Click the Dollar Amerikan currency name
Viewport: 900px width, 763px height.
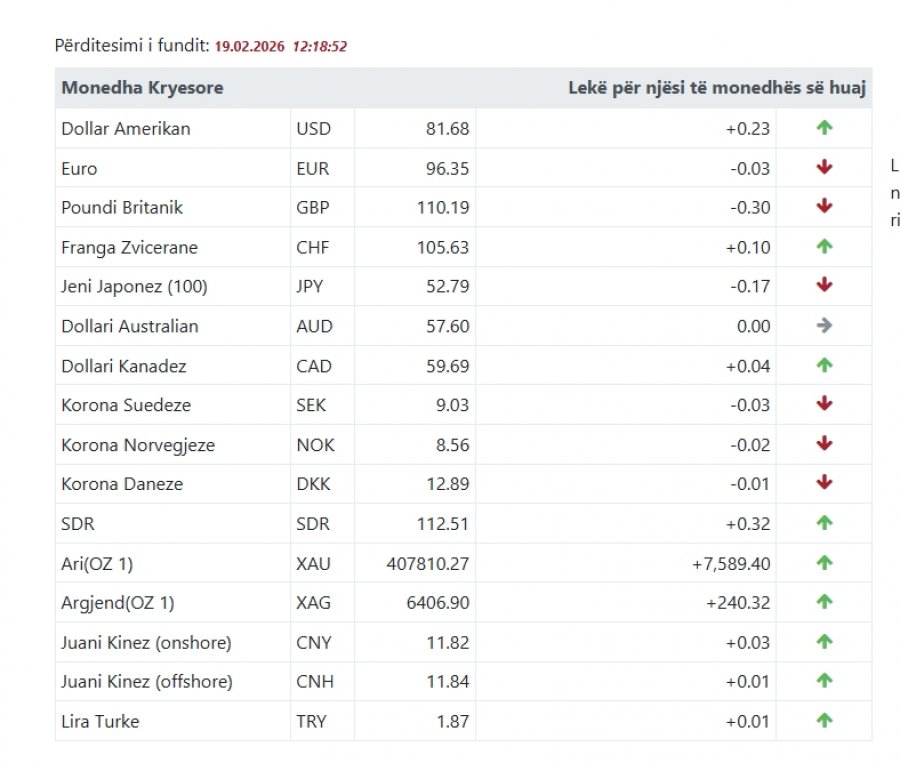pyautogui.click(x=126, y=129)
